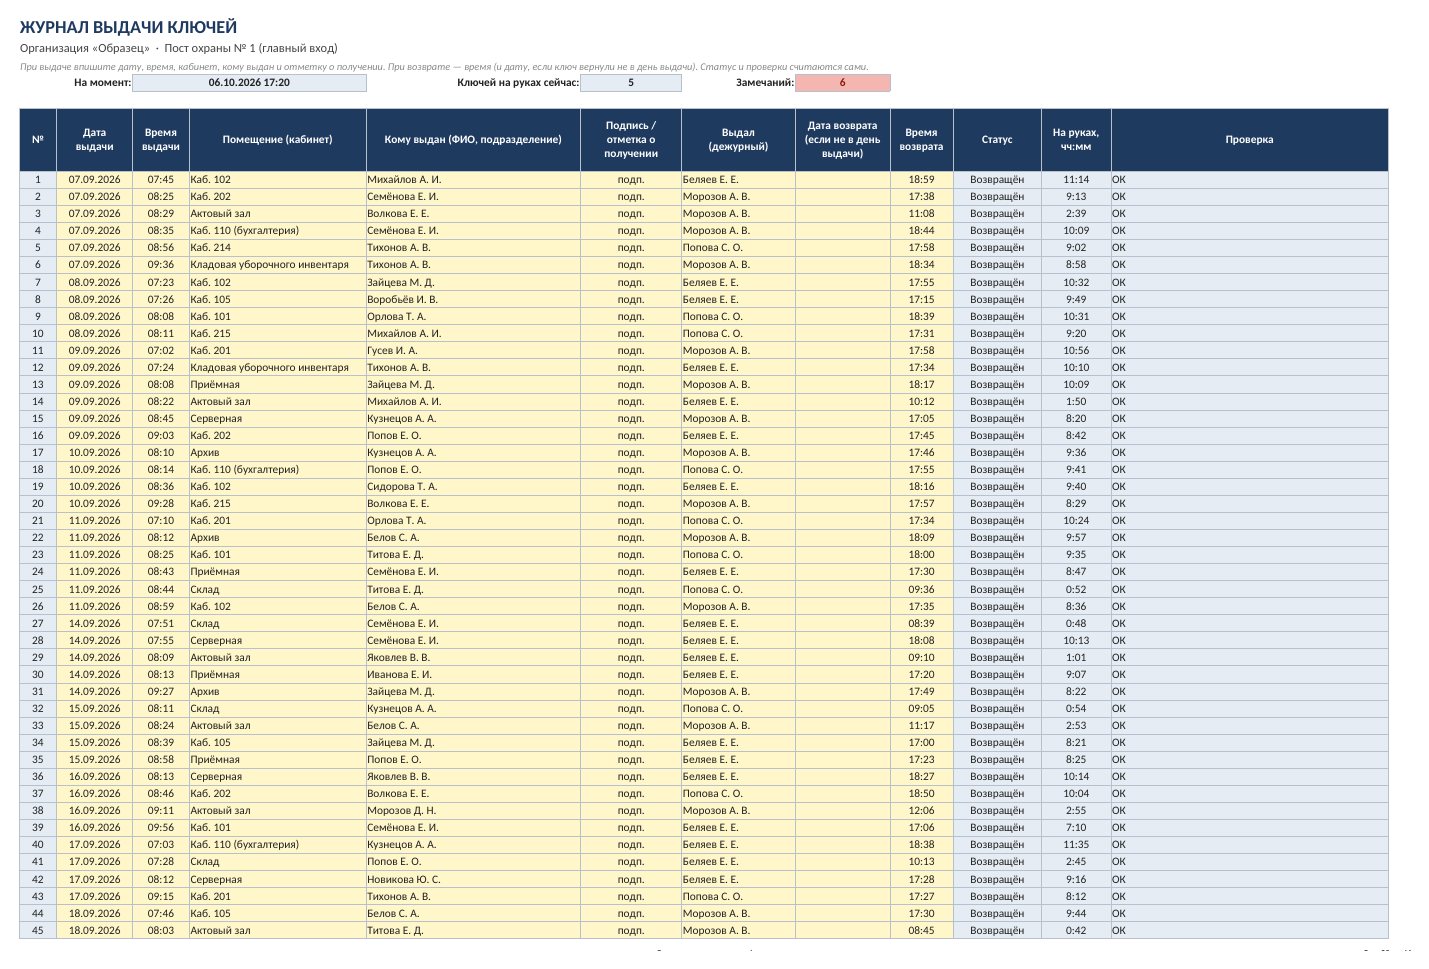Select «Время выдачи» column header
Screen dimensions: 1429x969
point(160,140)
